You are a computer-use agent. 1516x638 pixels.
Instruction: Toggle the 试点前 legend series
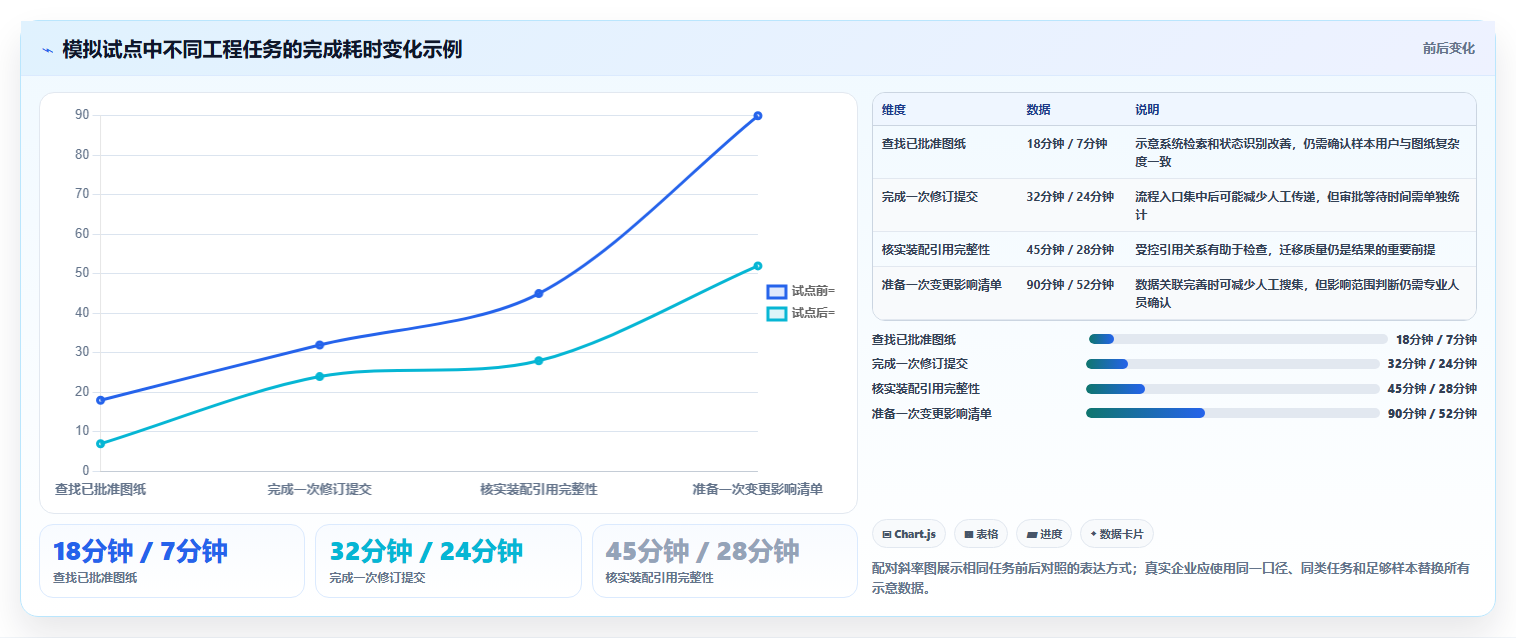click(x=801, y=291)
